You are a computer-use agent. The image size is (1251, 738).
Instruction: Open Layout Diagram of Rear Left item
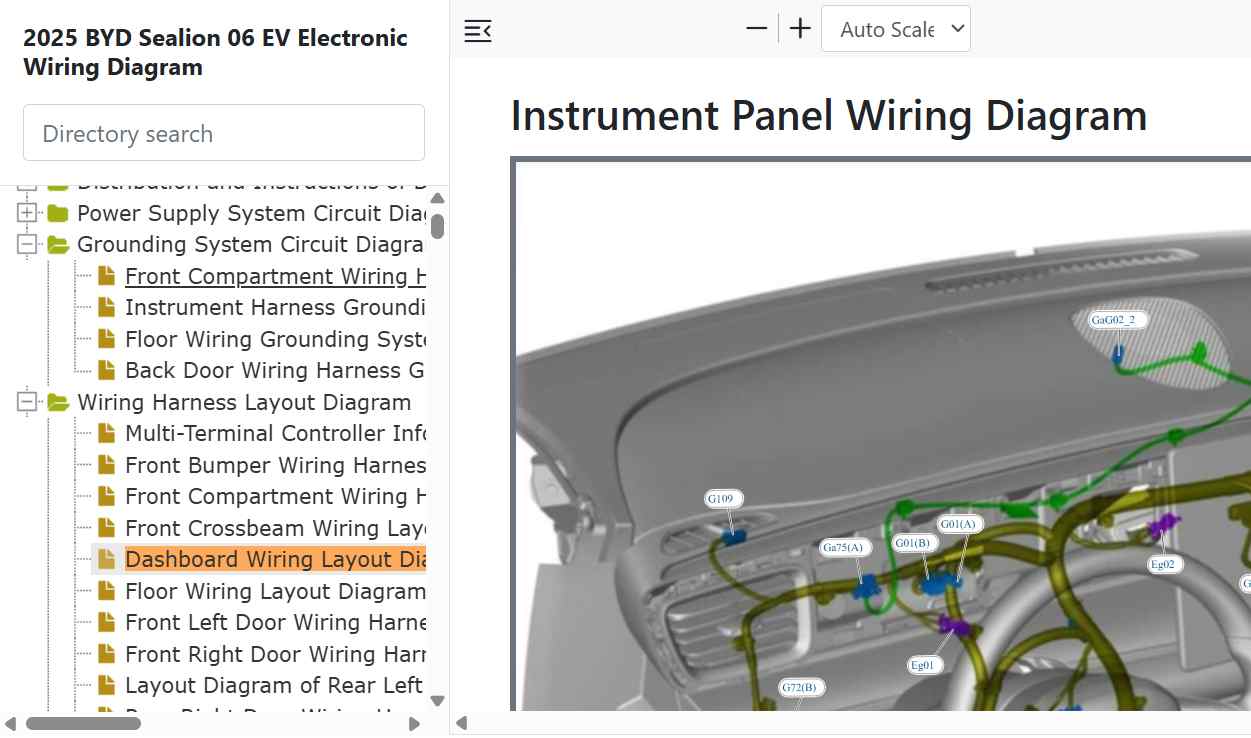coord(275,685)
